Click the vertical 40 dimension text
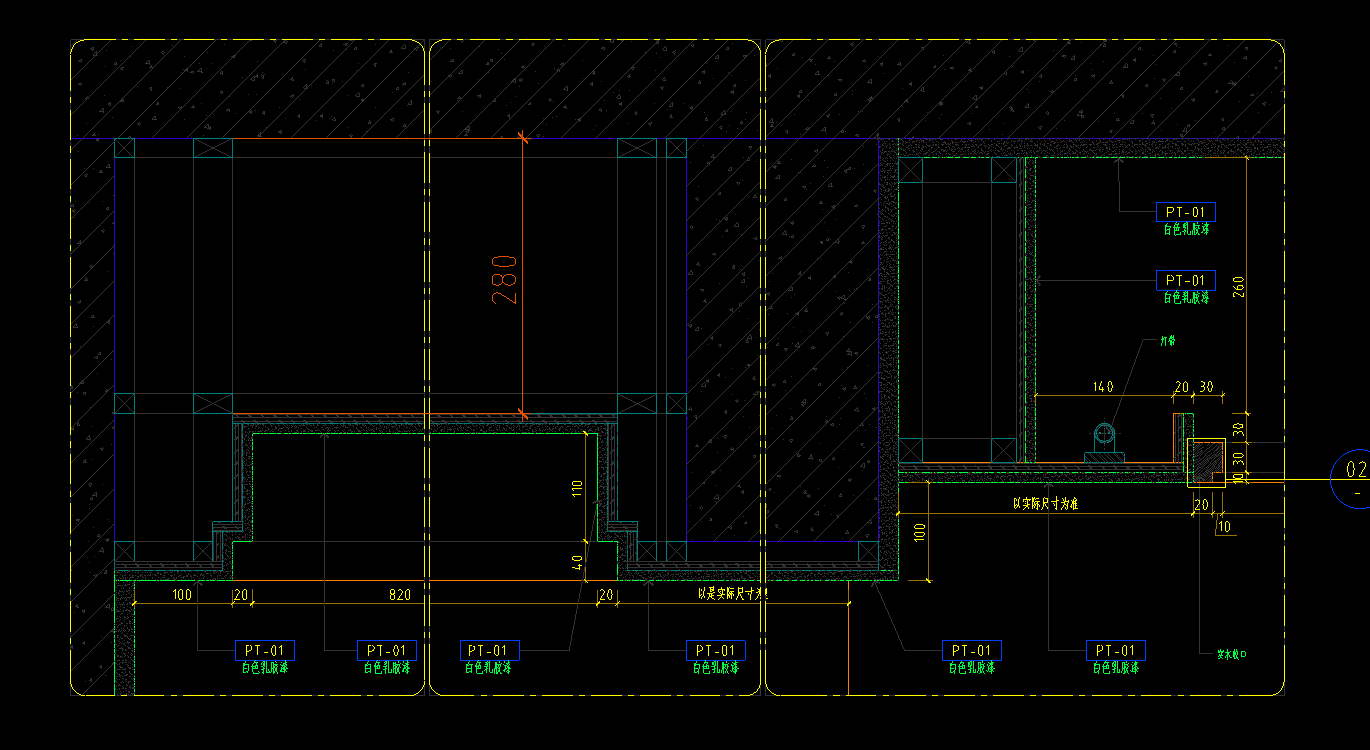 tap(577, 562)
